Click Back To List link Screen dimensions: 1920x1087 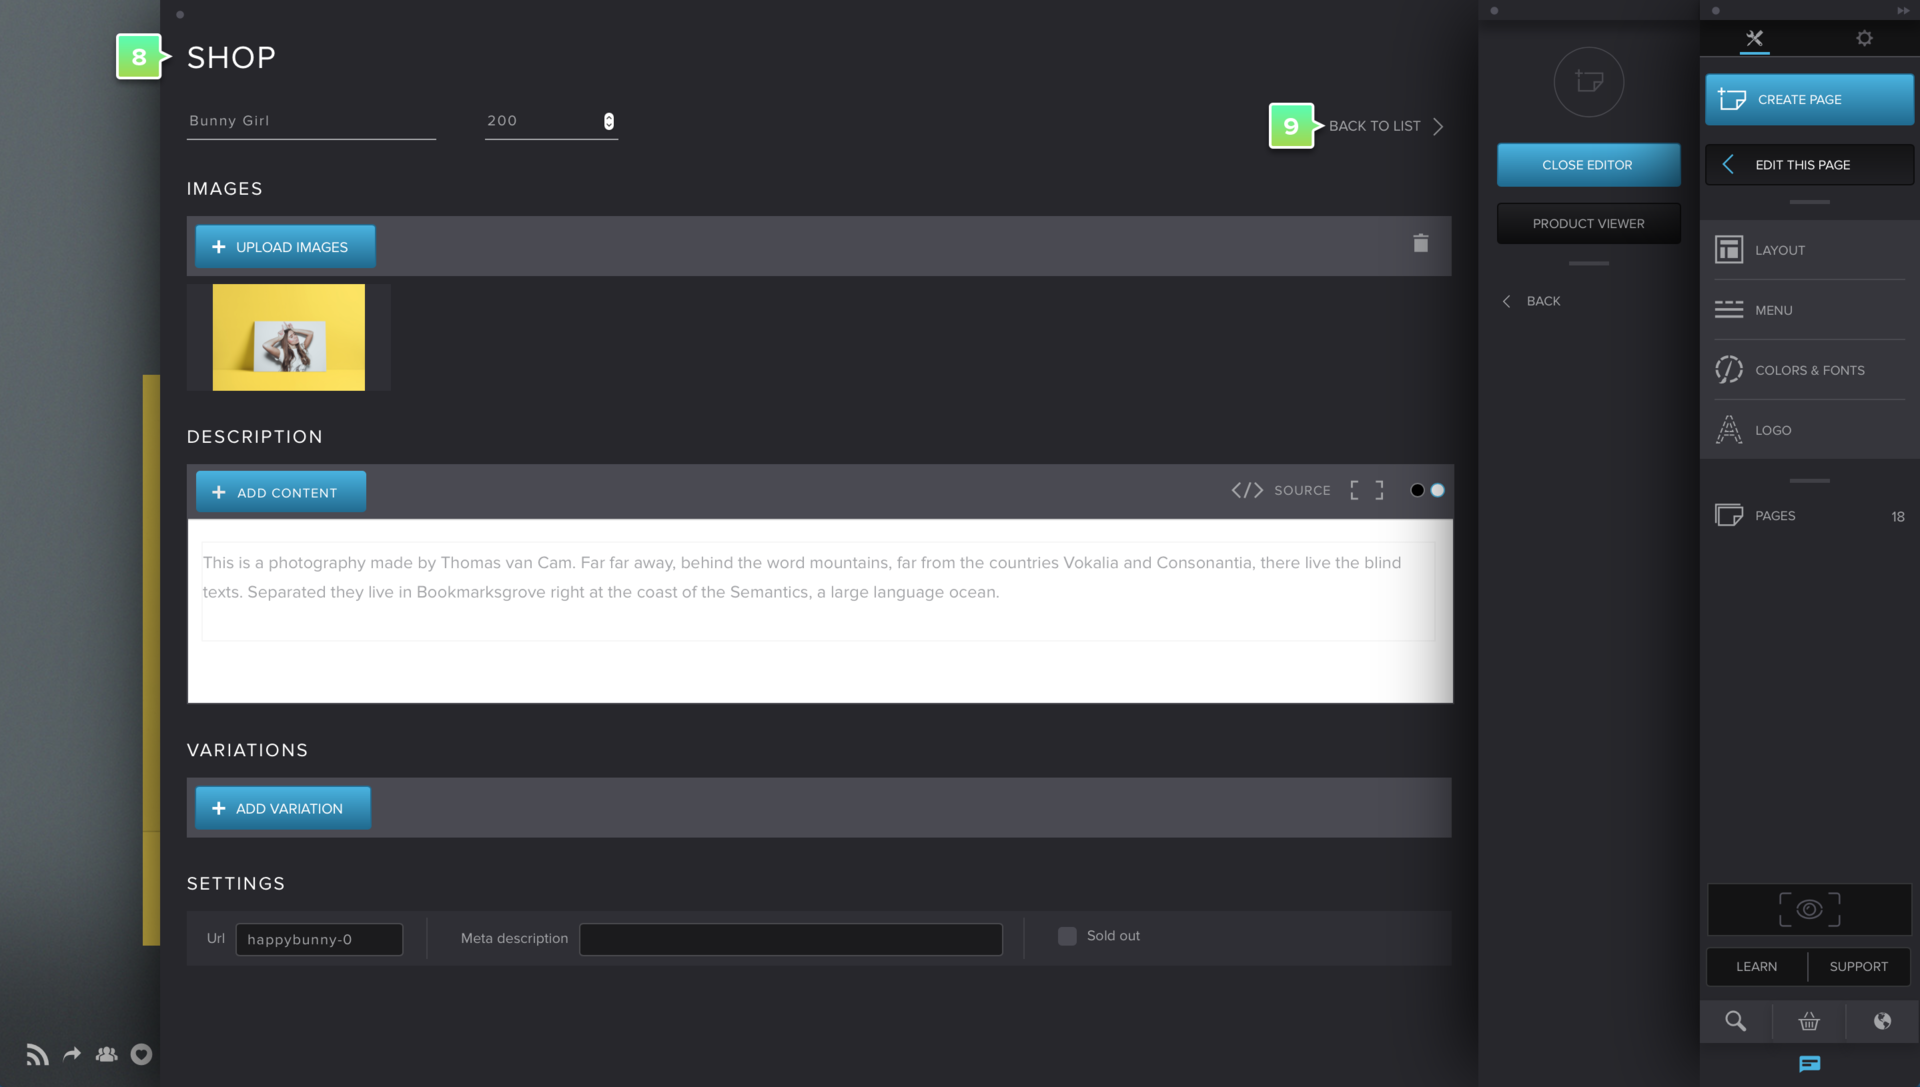point(1374,126)
